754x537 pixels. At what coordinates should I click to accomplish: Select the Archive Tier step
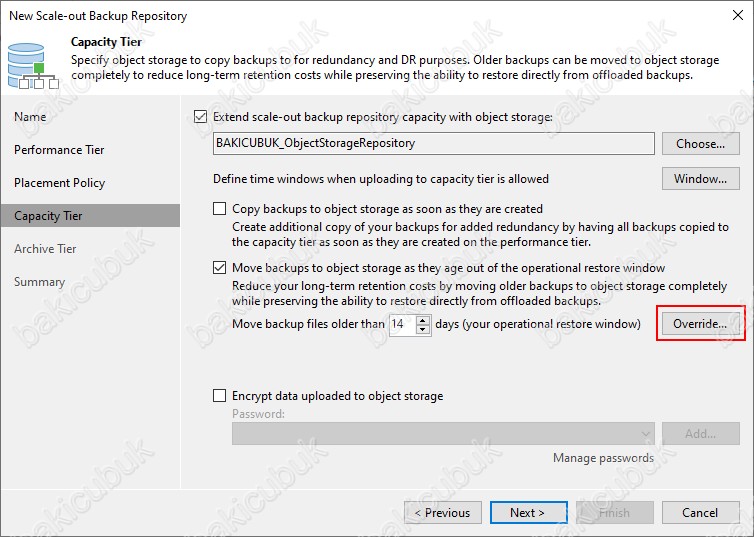pyautogui.click(x=45, y=249)
